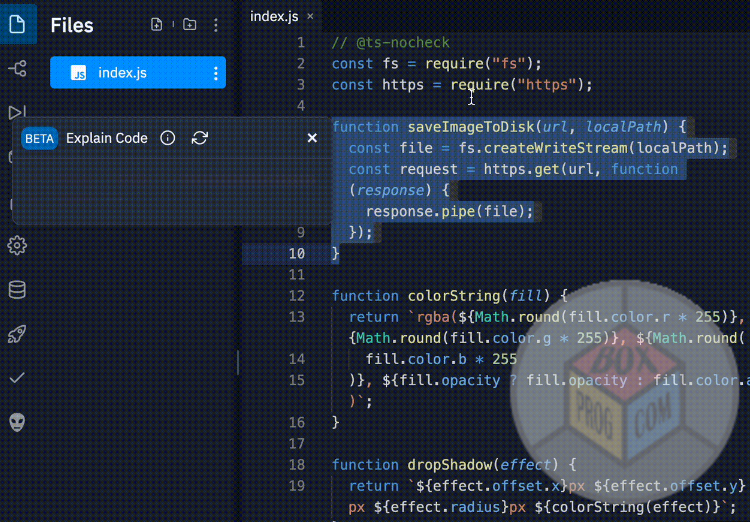
Task: Open Files panel three-dot options menu
Action: pos(216,25)
